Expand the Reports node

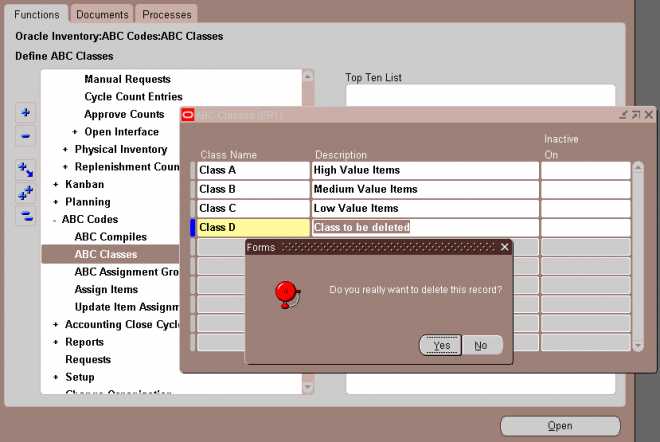click(x=55, y=342)
